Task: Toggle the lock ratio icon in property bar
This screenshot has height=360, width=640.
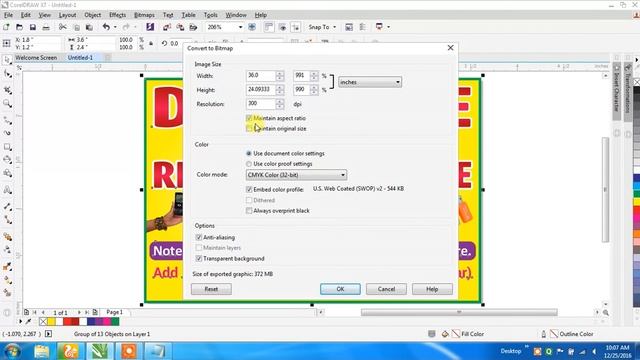Action: coord(151,43)
